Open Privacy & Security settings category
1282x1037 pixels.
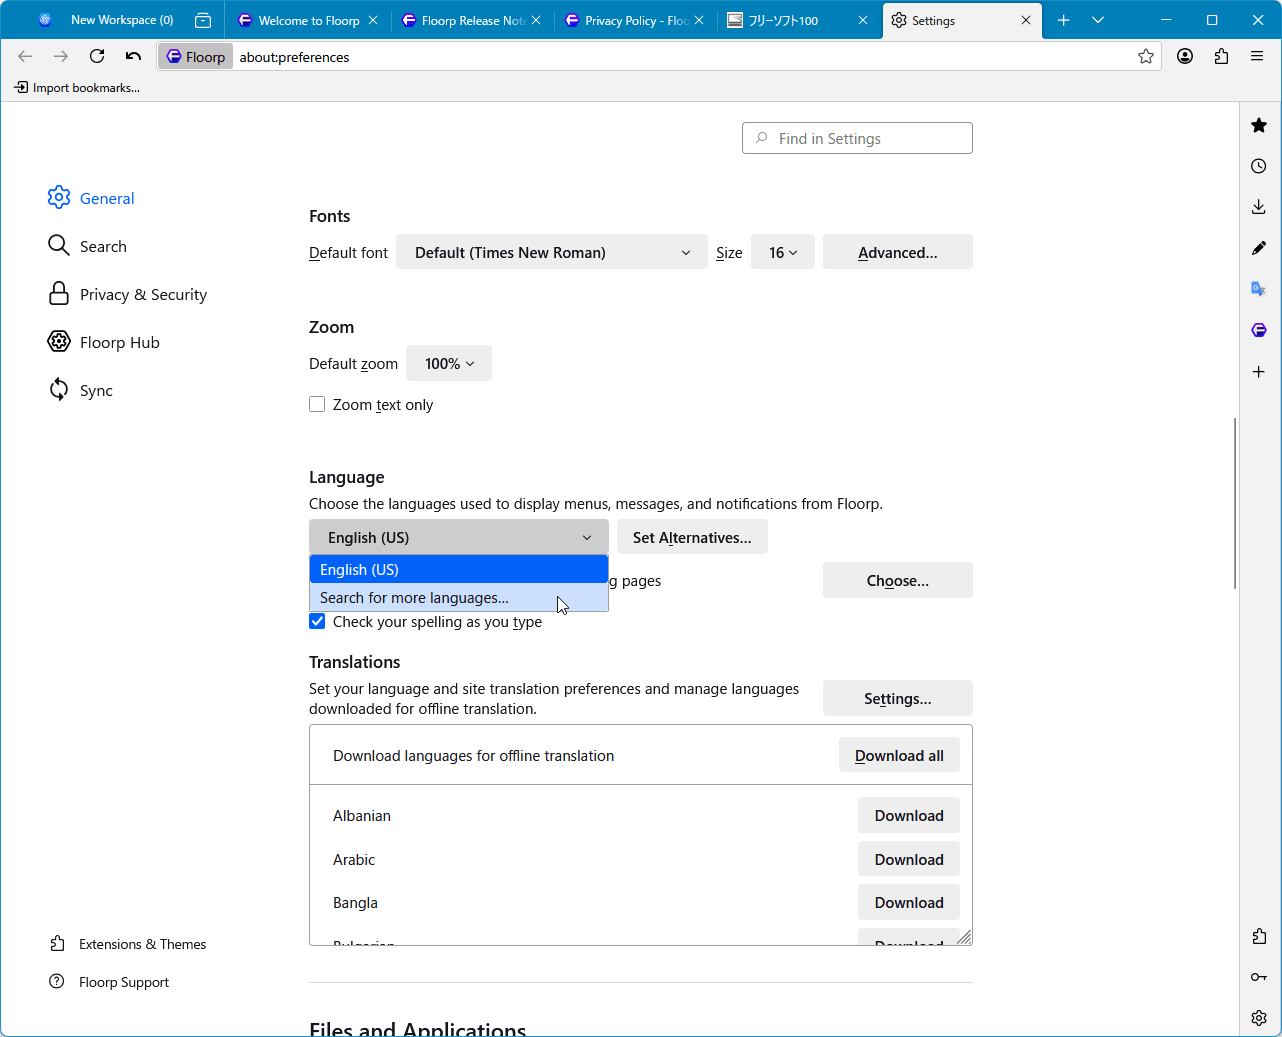[127, 294]
